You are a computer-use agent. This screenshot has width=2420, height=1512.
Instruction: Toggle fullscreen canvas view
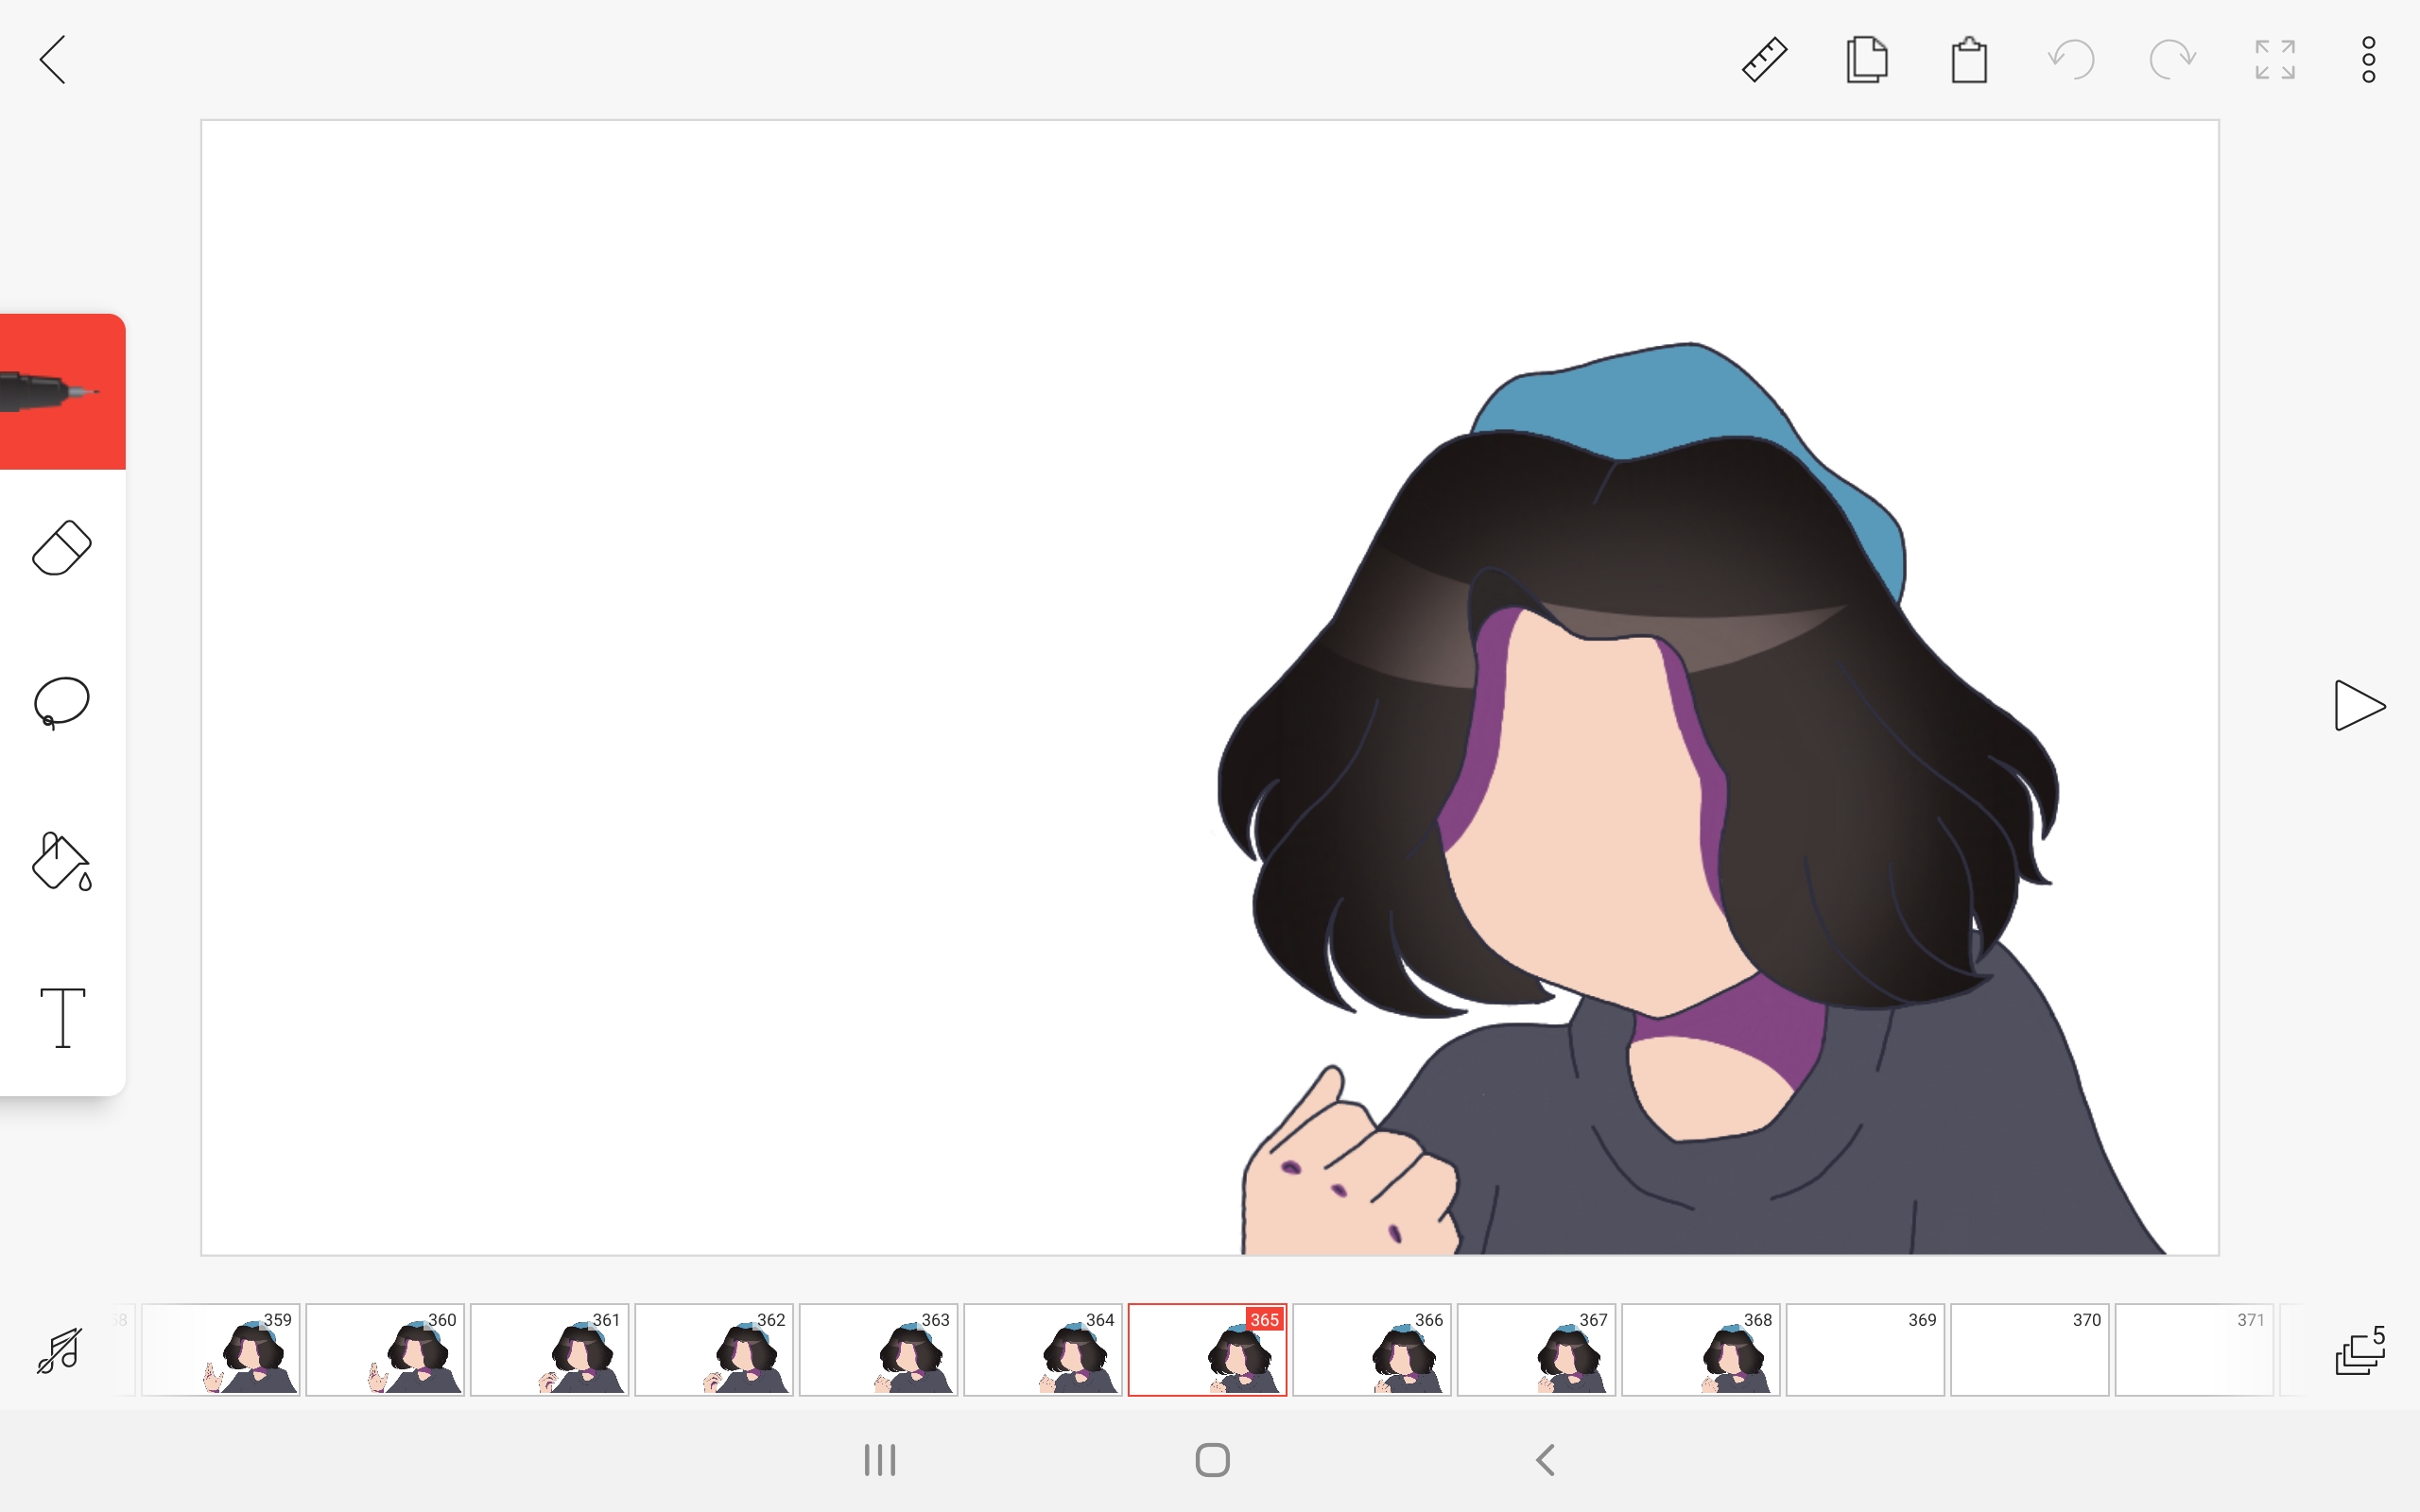(2275, 60)
